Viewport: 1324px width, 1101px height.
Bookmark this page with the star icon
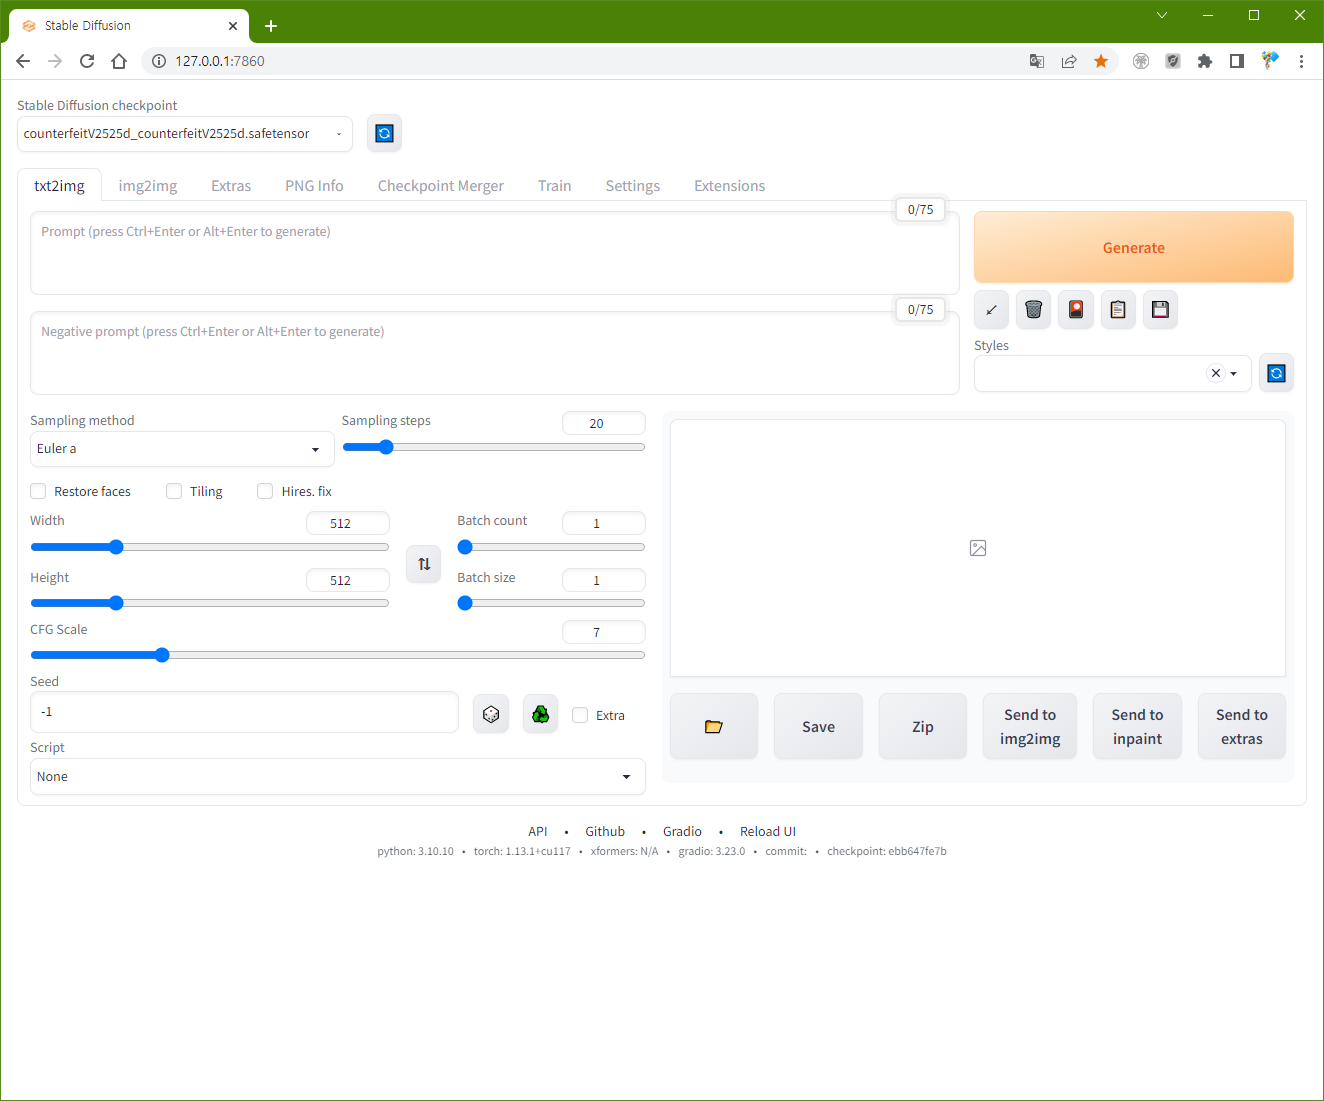click(x=1101, y=61)
